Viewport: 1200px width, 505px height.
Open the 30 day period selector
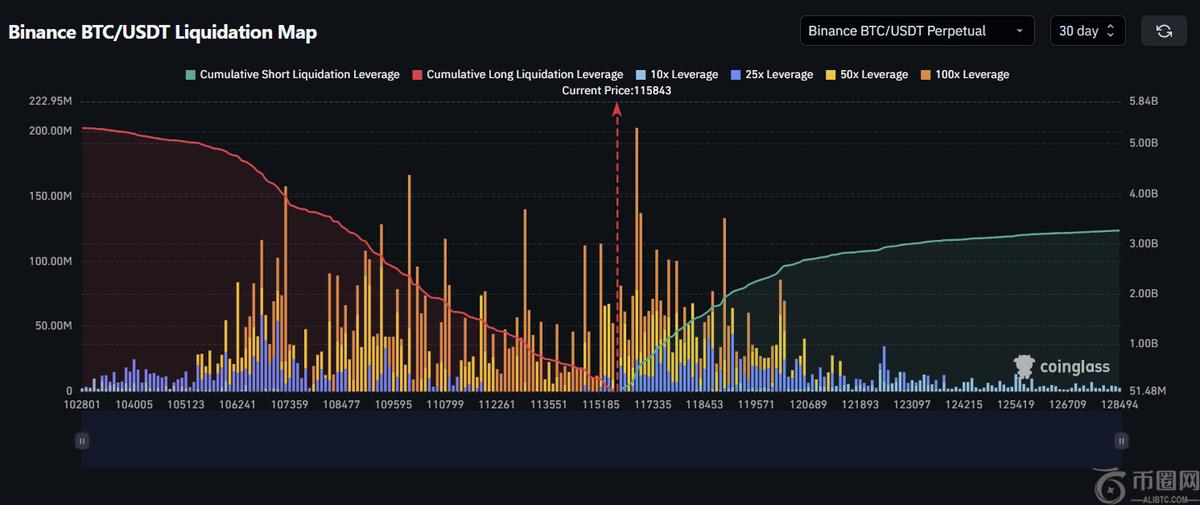1078,31
